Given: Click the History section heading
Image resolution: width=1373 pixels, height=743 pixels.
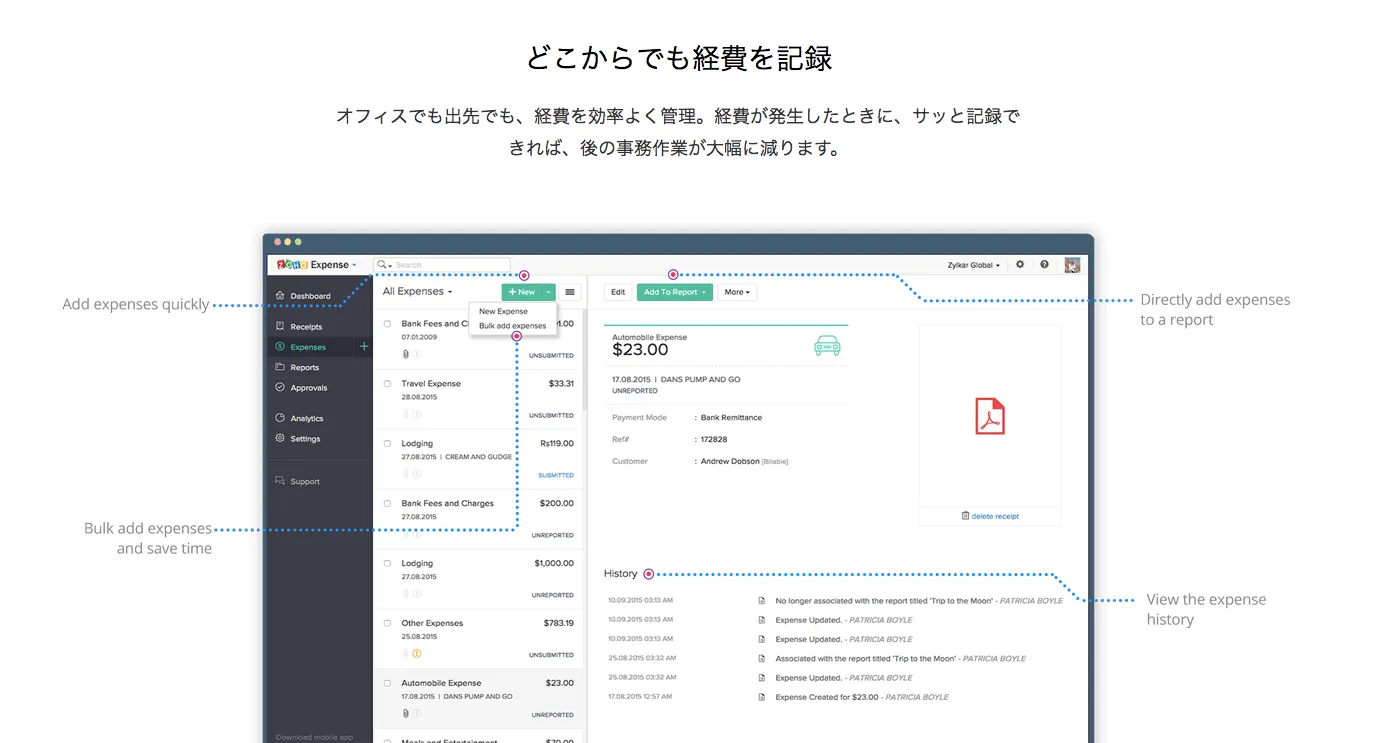Looking at the screenshot, I should click(x=620, y=574).
